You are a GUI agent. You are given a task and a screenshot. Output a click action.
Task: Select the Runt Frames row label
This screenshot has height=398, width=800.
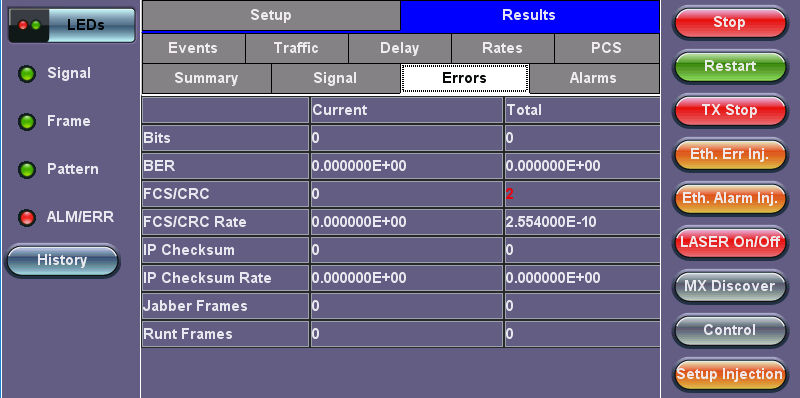click(225, 334)
